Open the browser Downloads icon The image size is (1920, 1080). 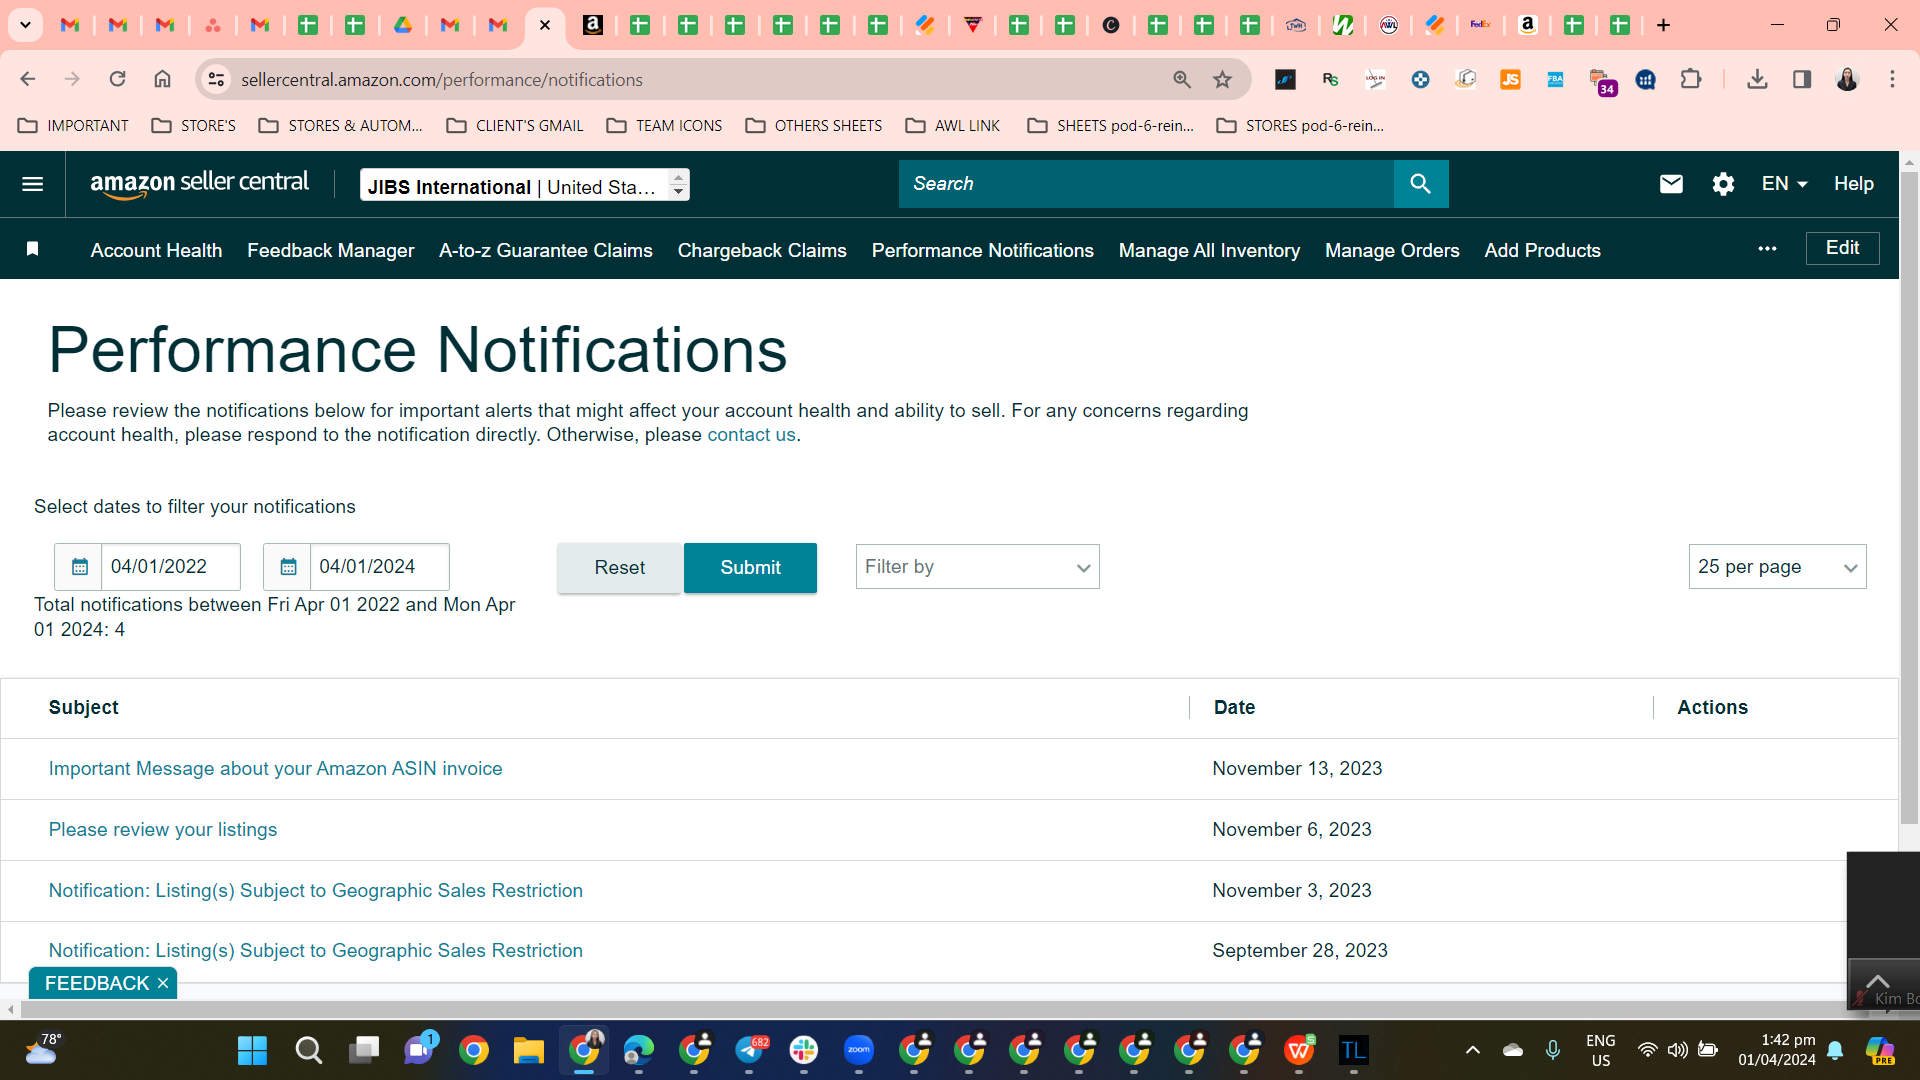click(1757, 79)
